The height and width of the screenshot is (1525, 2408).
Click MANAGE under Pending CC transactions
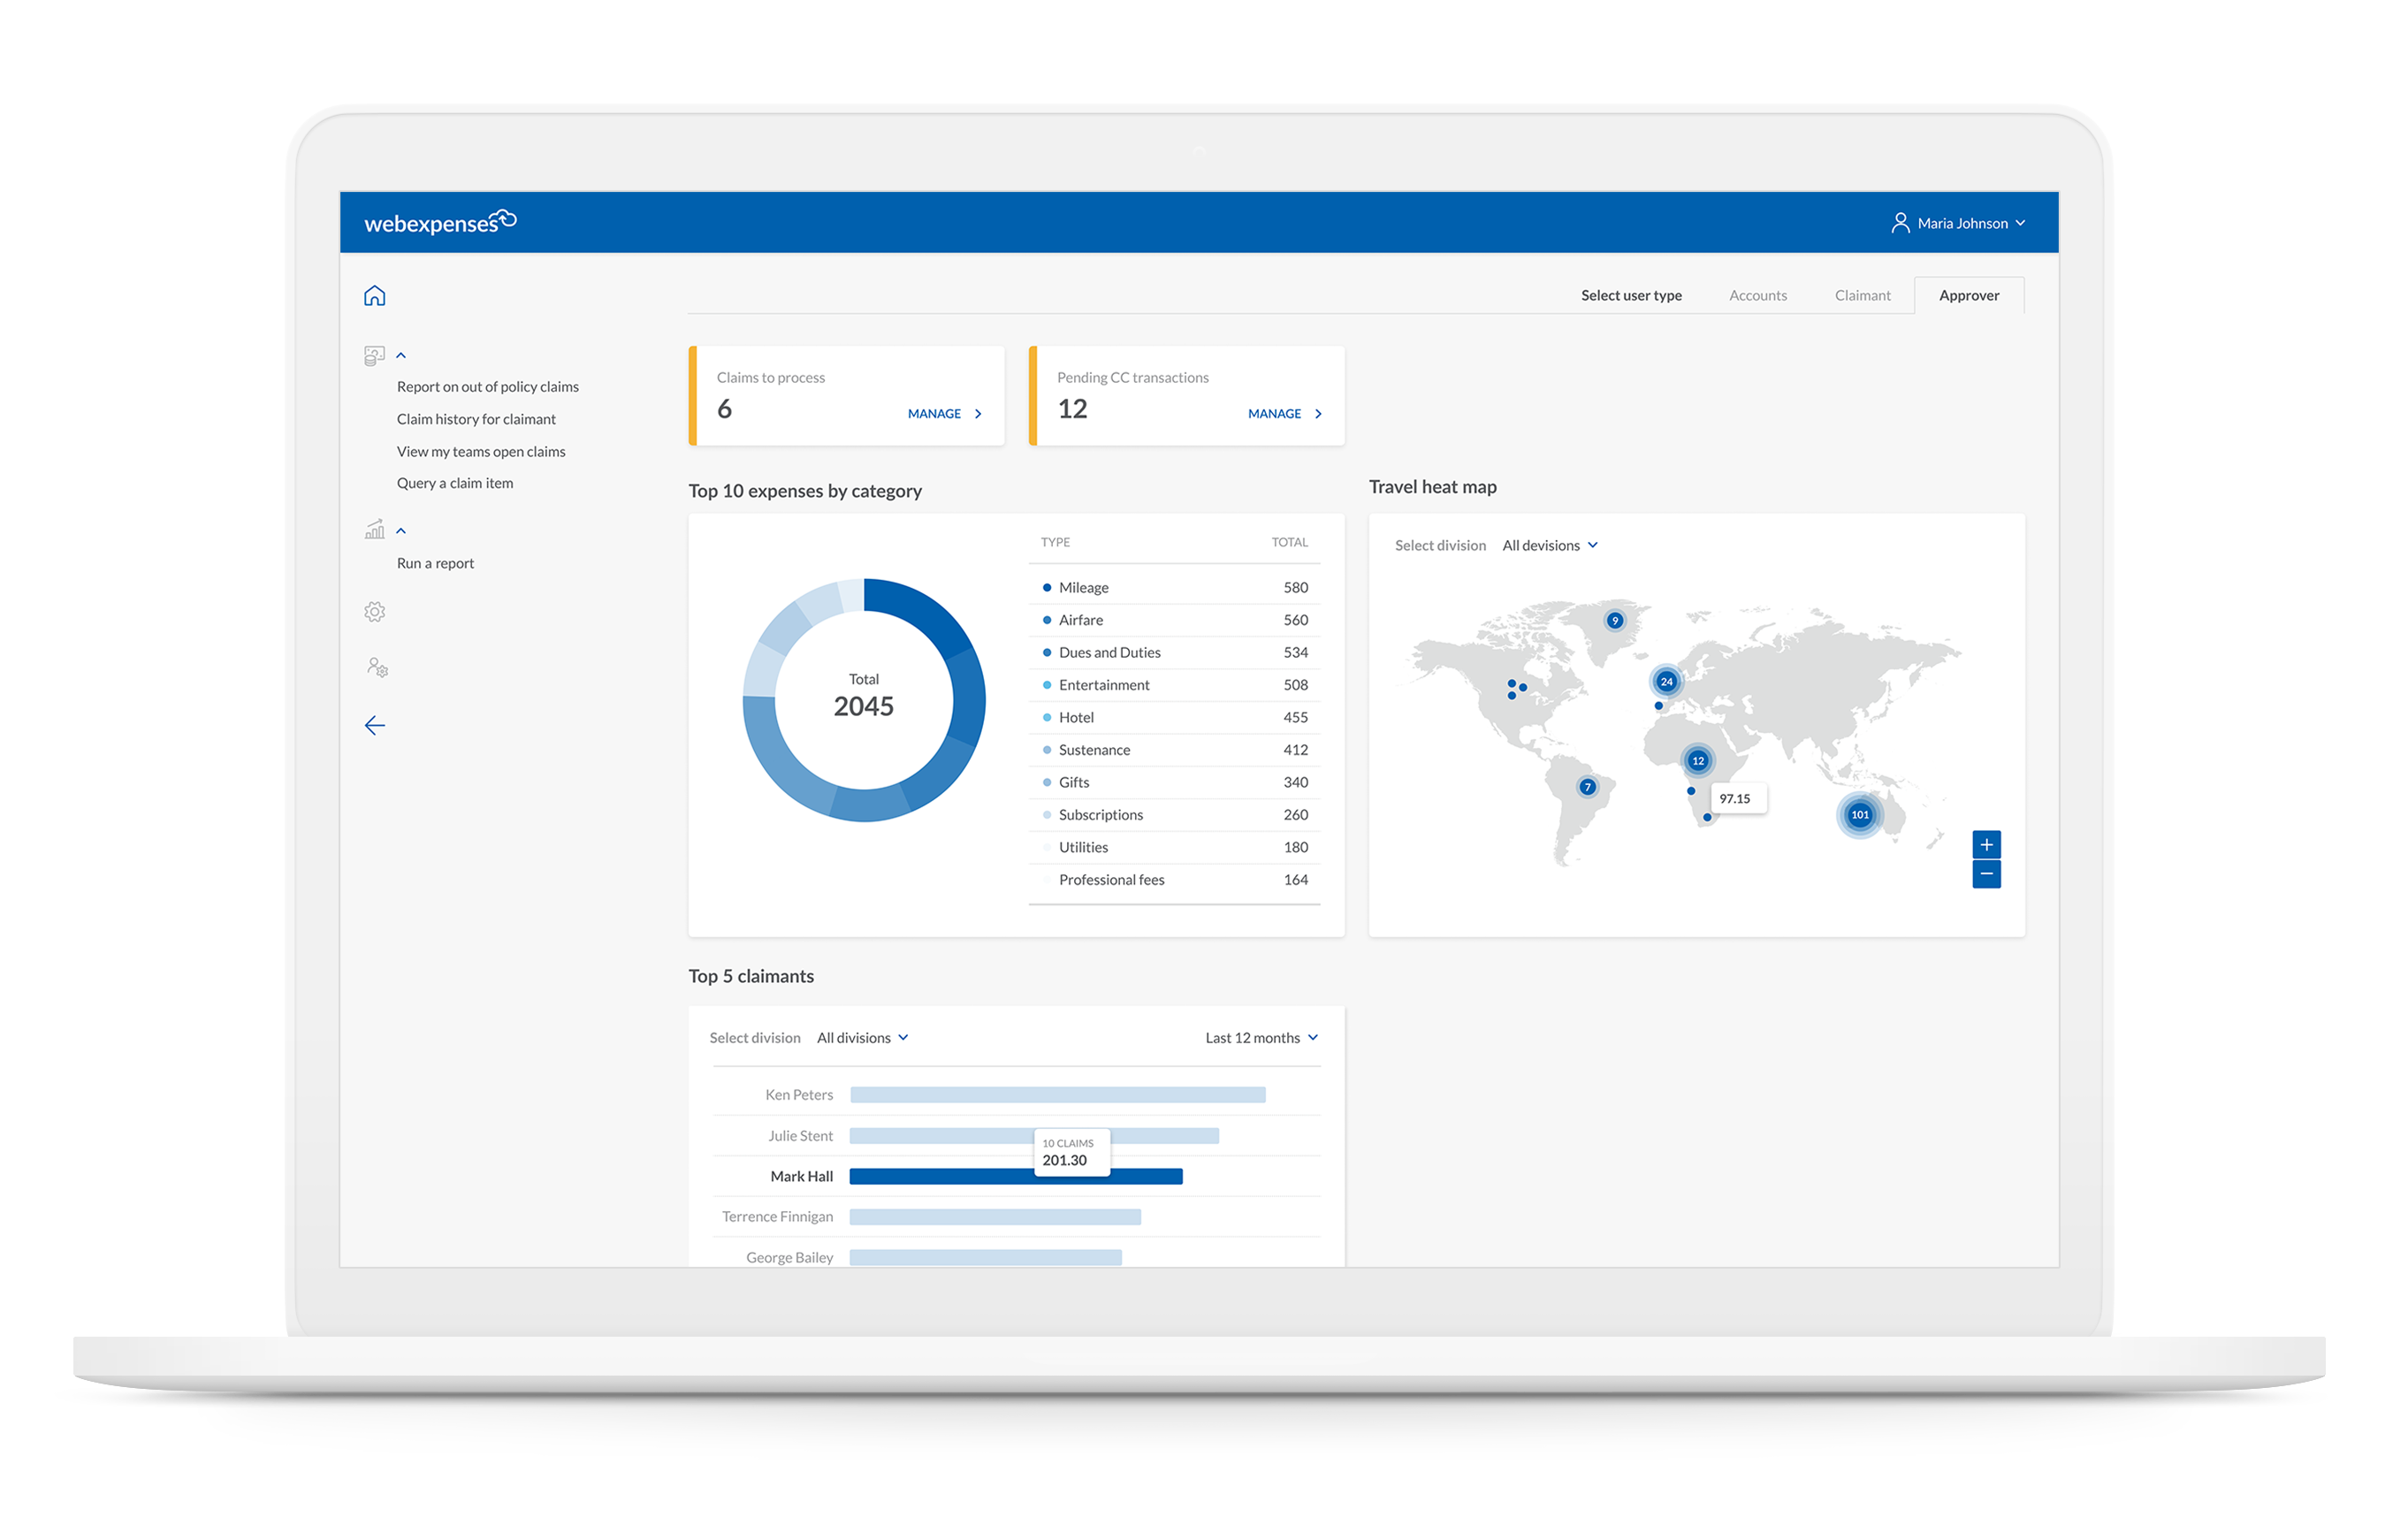coord(1283,413)
